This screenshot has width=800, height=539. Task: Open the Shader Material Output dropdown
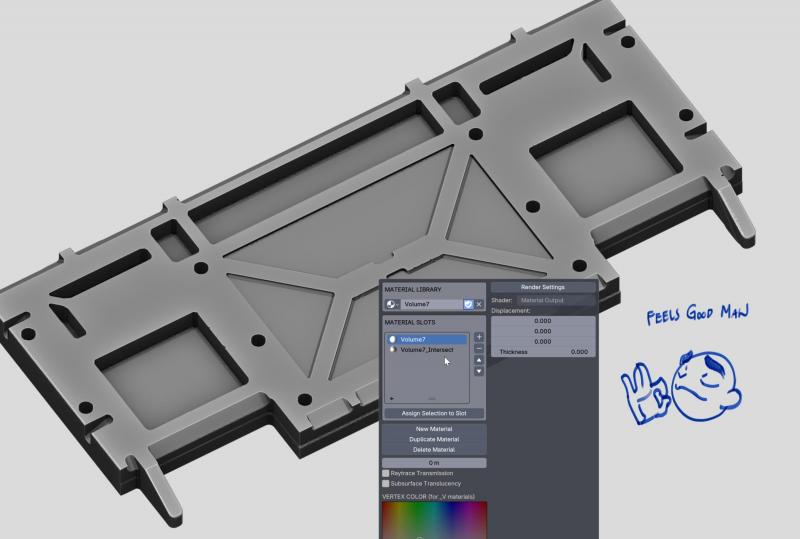coord(555,300)
